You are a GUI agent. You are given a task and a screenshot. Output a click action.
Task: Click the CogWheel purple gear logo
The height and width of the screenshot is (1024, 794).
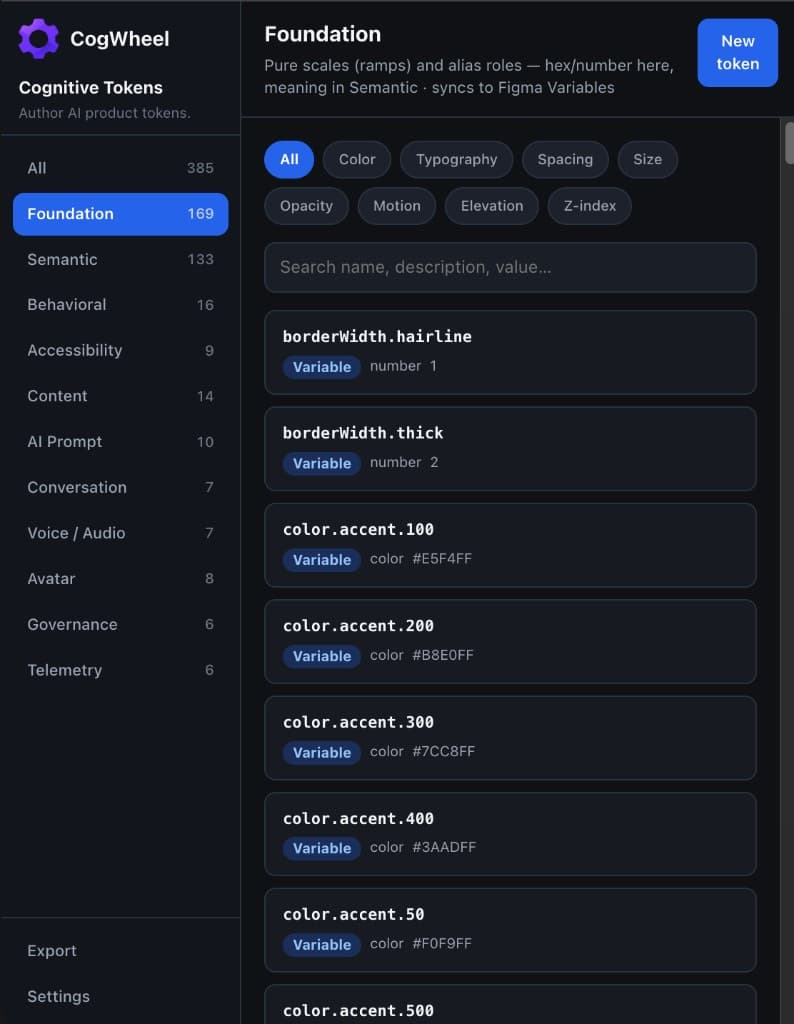(39, 39)
